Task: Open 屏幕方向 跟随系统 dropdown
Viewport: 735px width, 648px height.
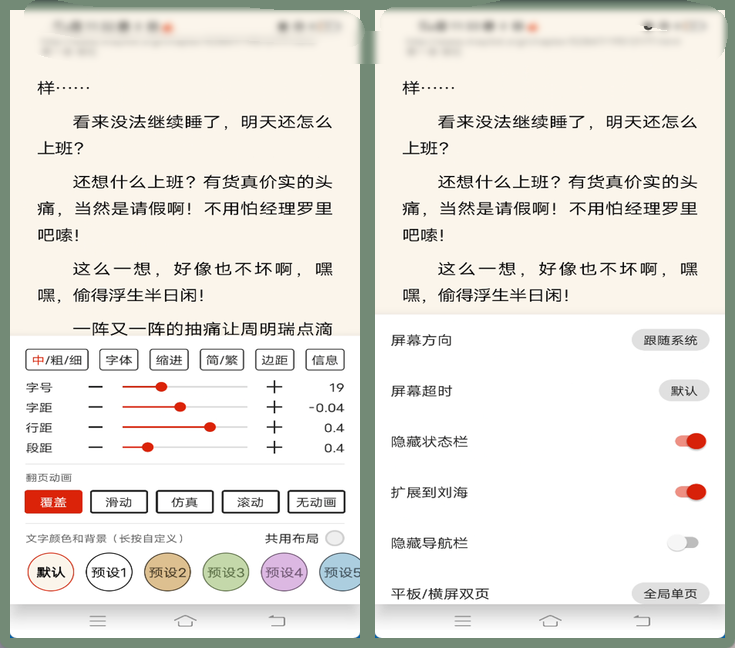Action: [x=670, y=340]
